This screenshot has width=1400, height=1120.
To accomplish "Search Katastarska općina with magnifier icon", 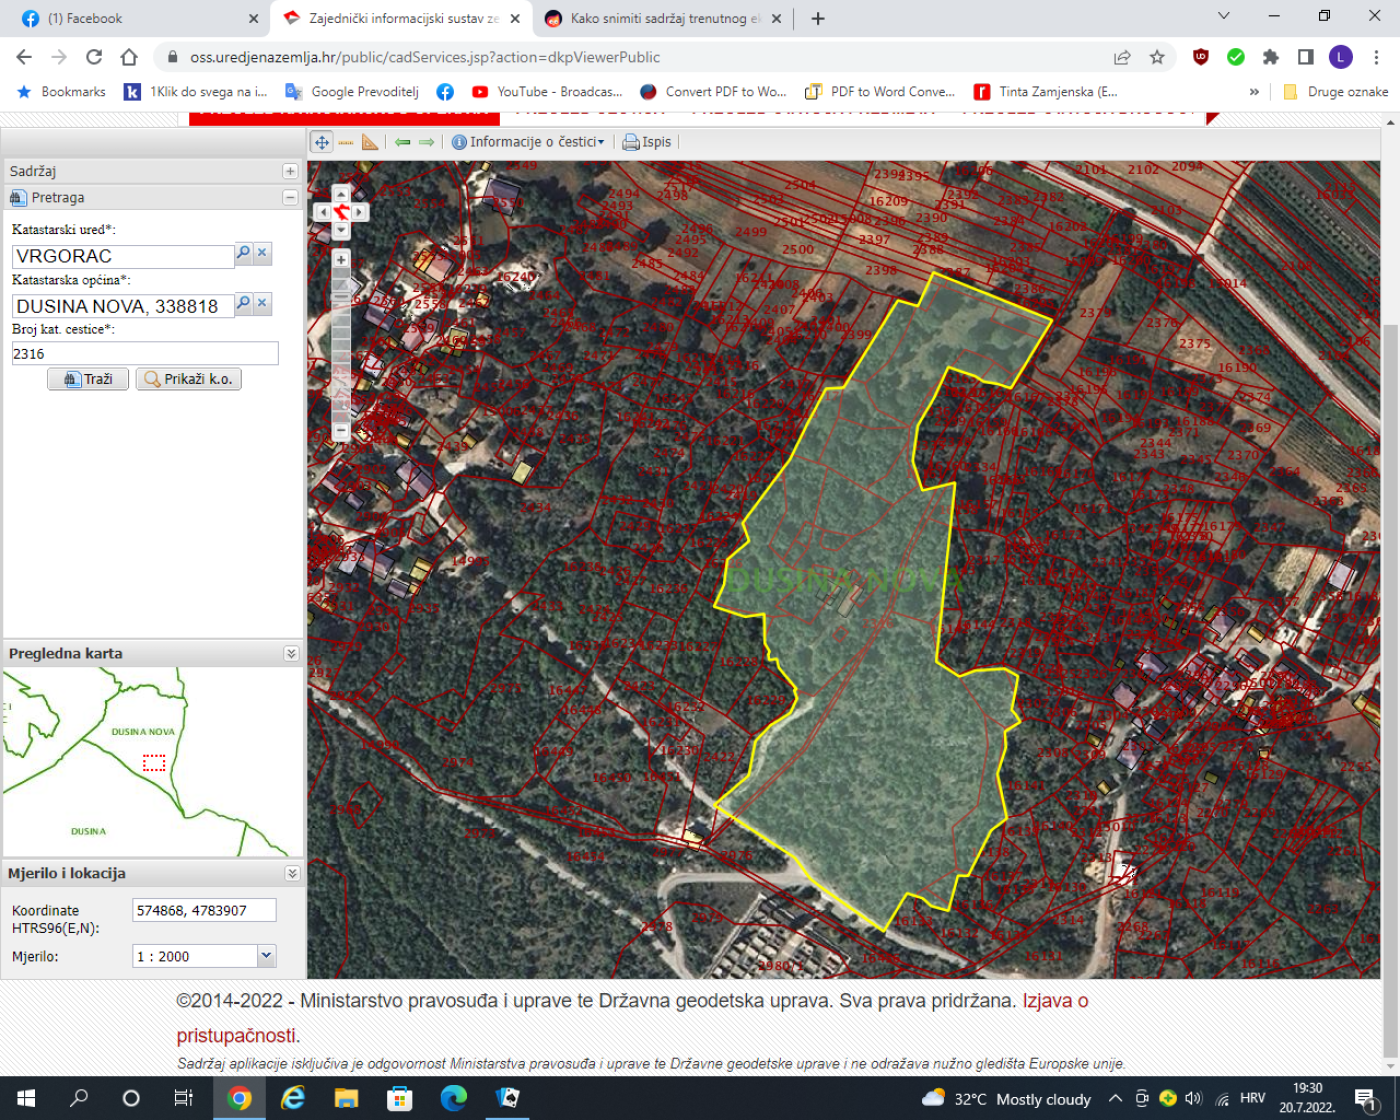I will tap(243, 303).
